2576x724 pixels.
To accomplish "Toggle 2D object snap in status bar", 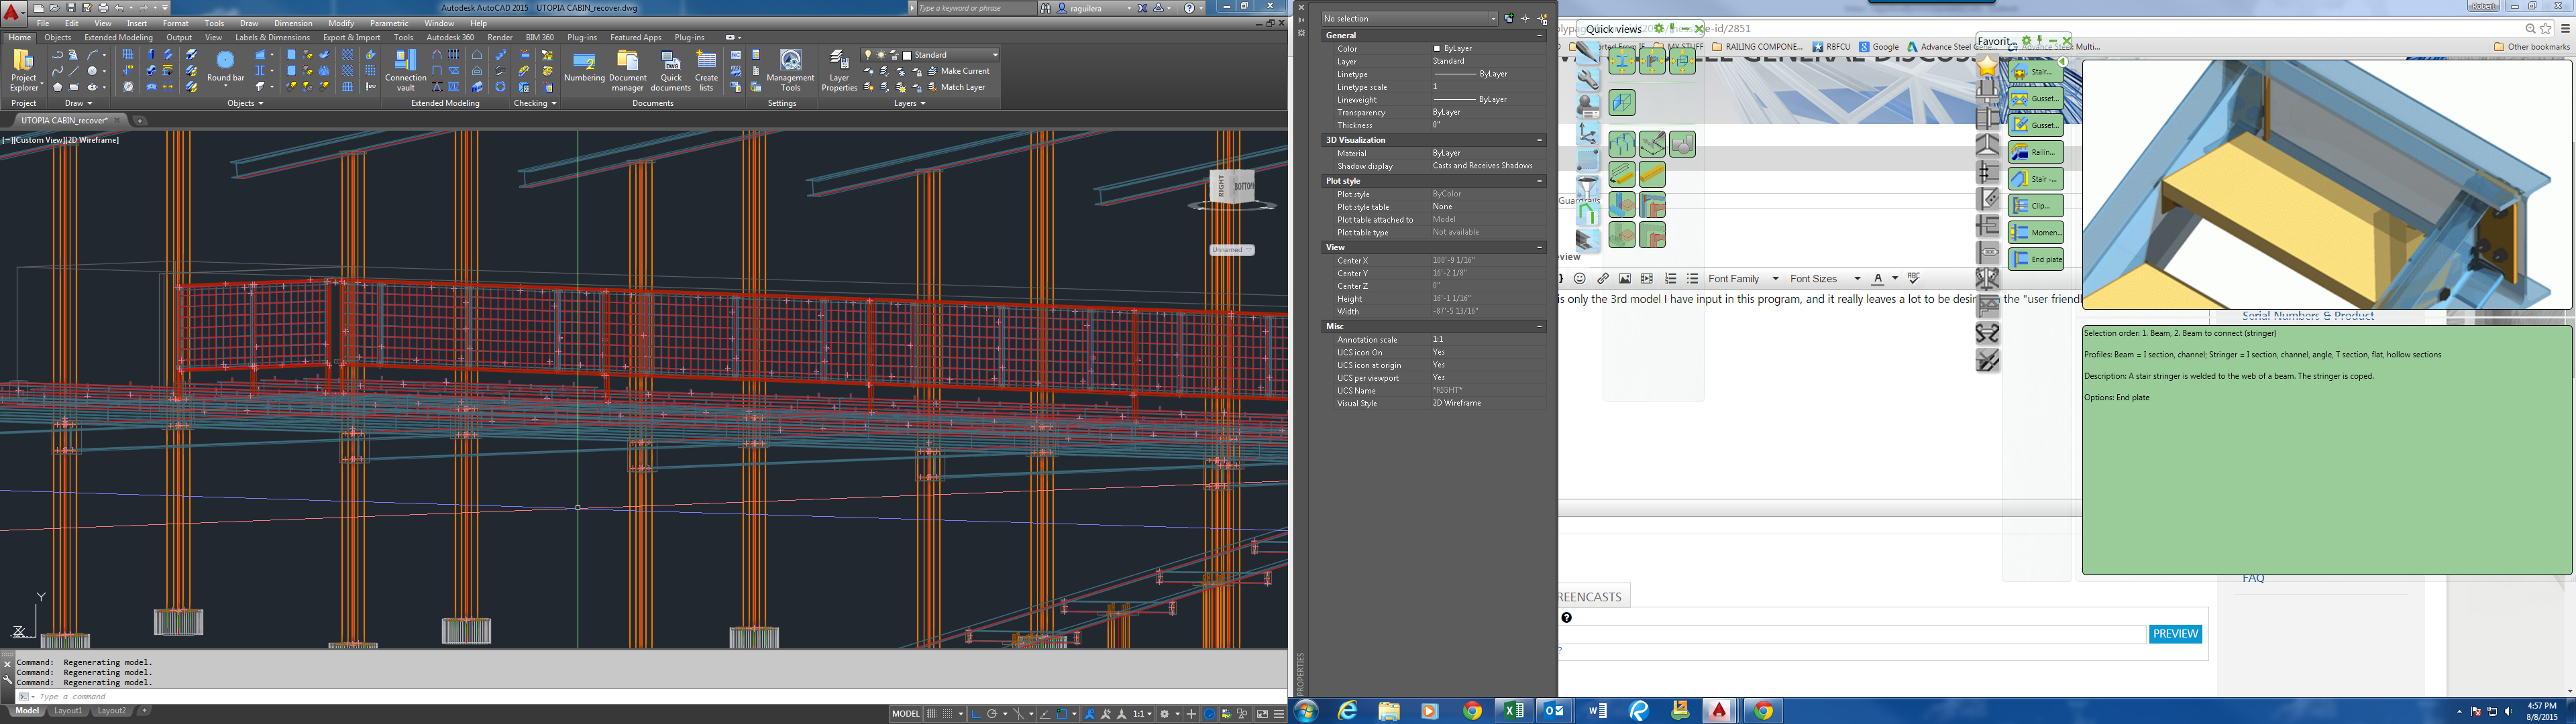I will pyautogui.click(x=1061, y=714).
